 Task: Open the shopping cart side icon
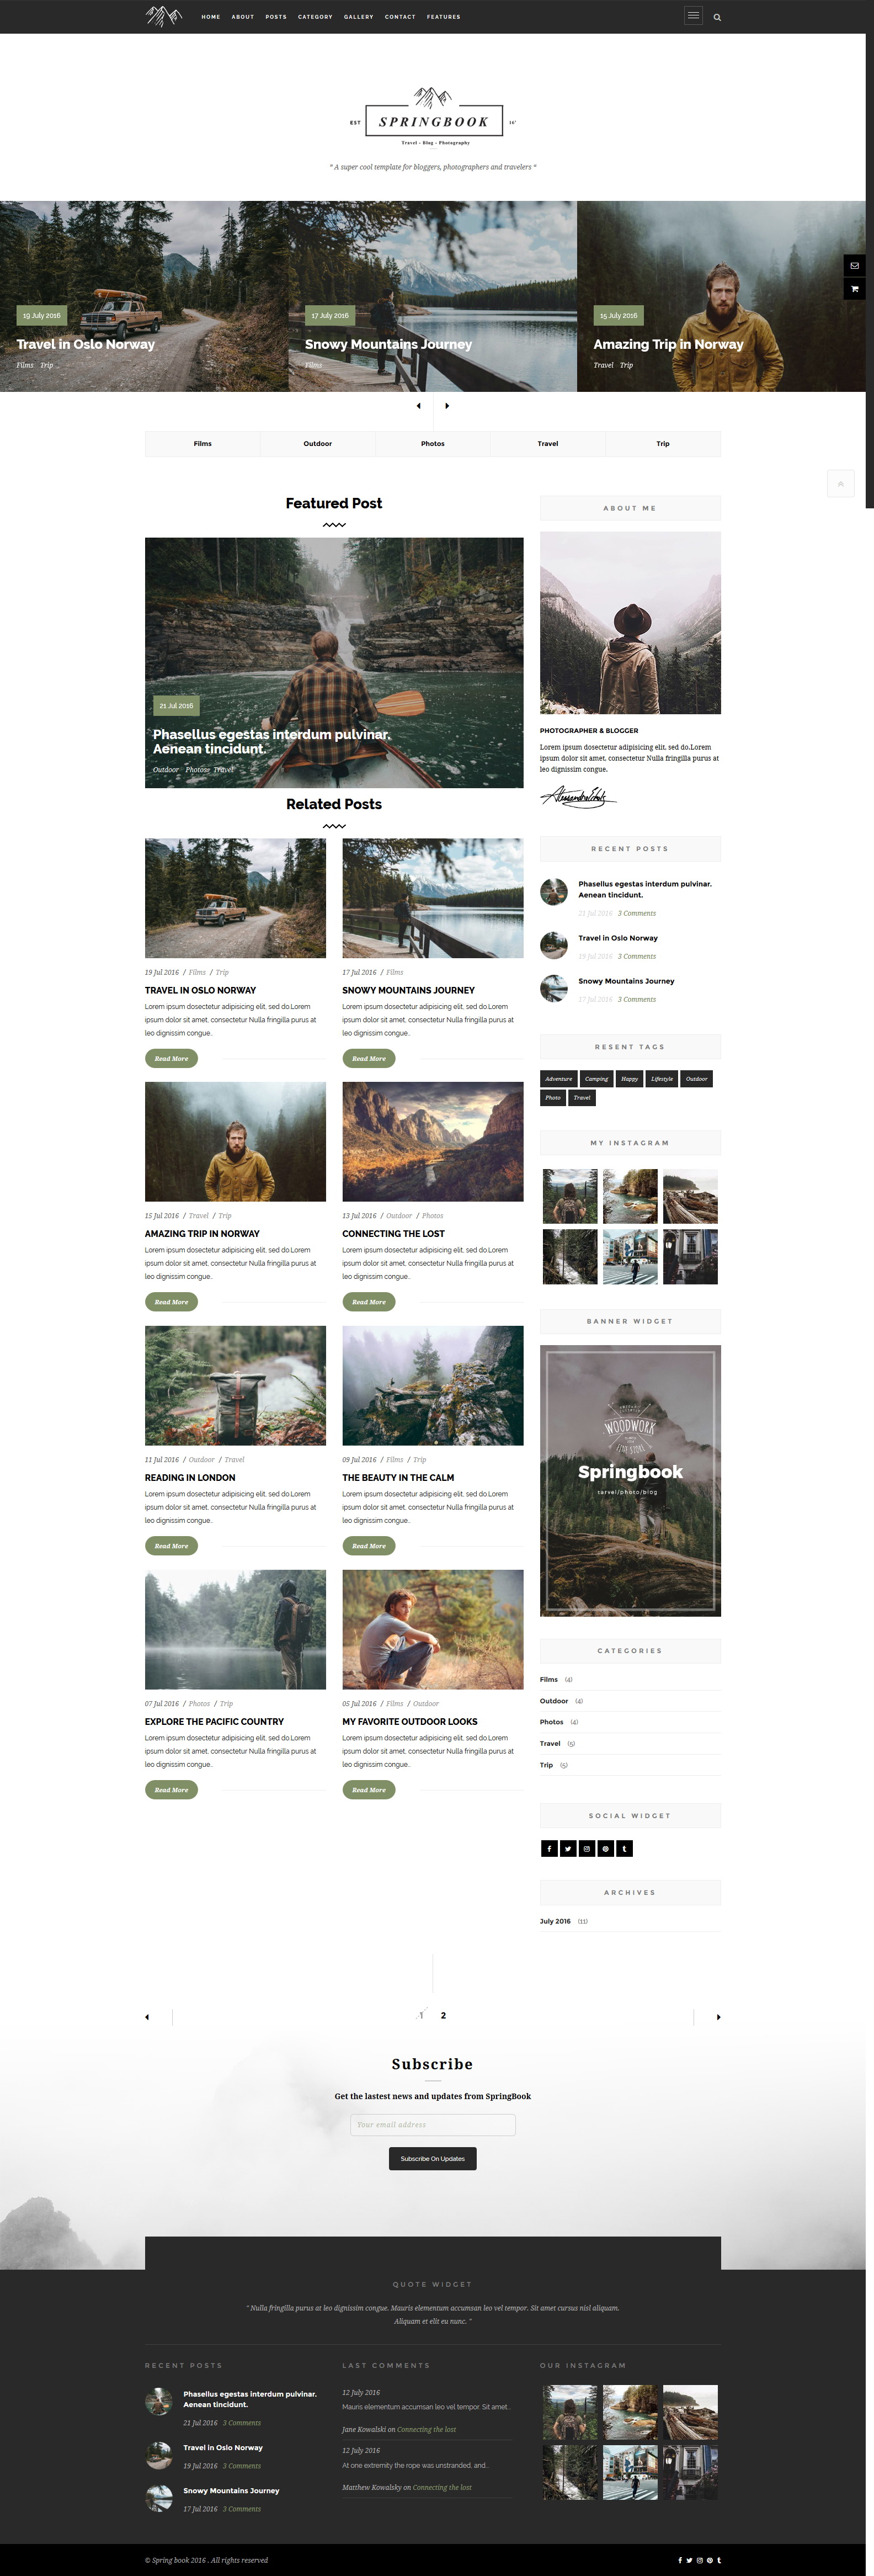pyautogui.click(x=854, y=289)
